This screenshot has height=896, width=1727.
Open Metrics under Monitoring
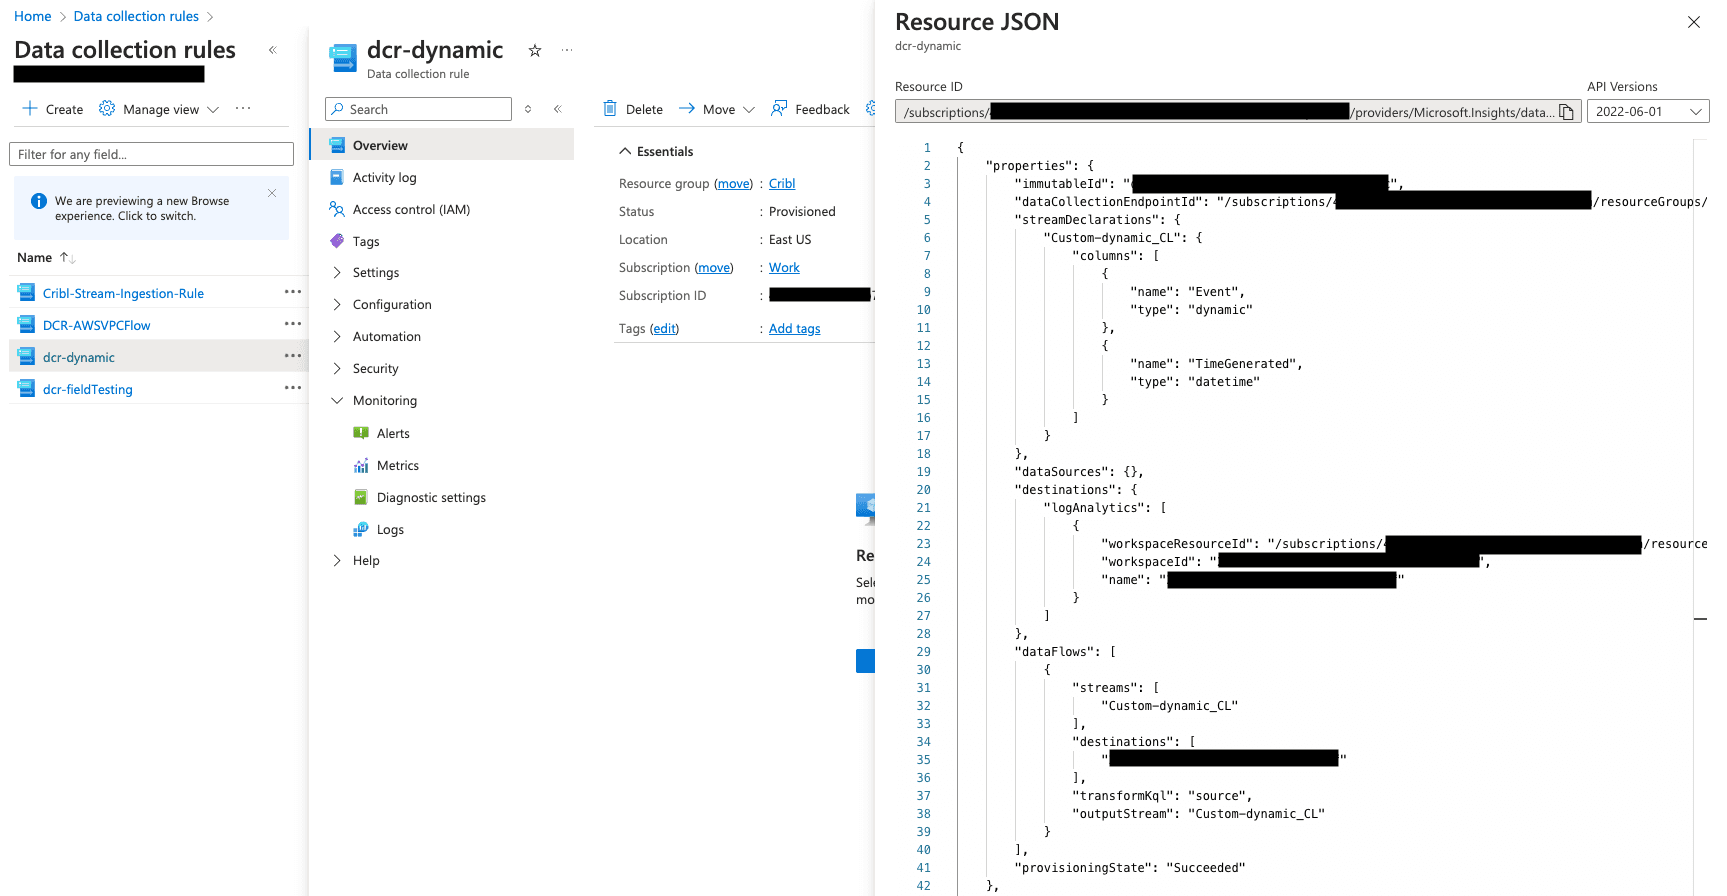point(397,465)
